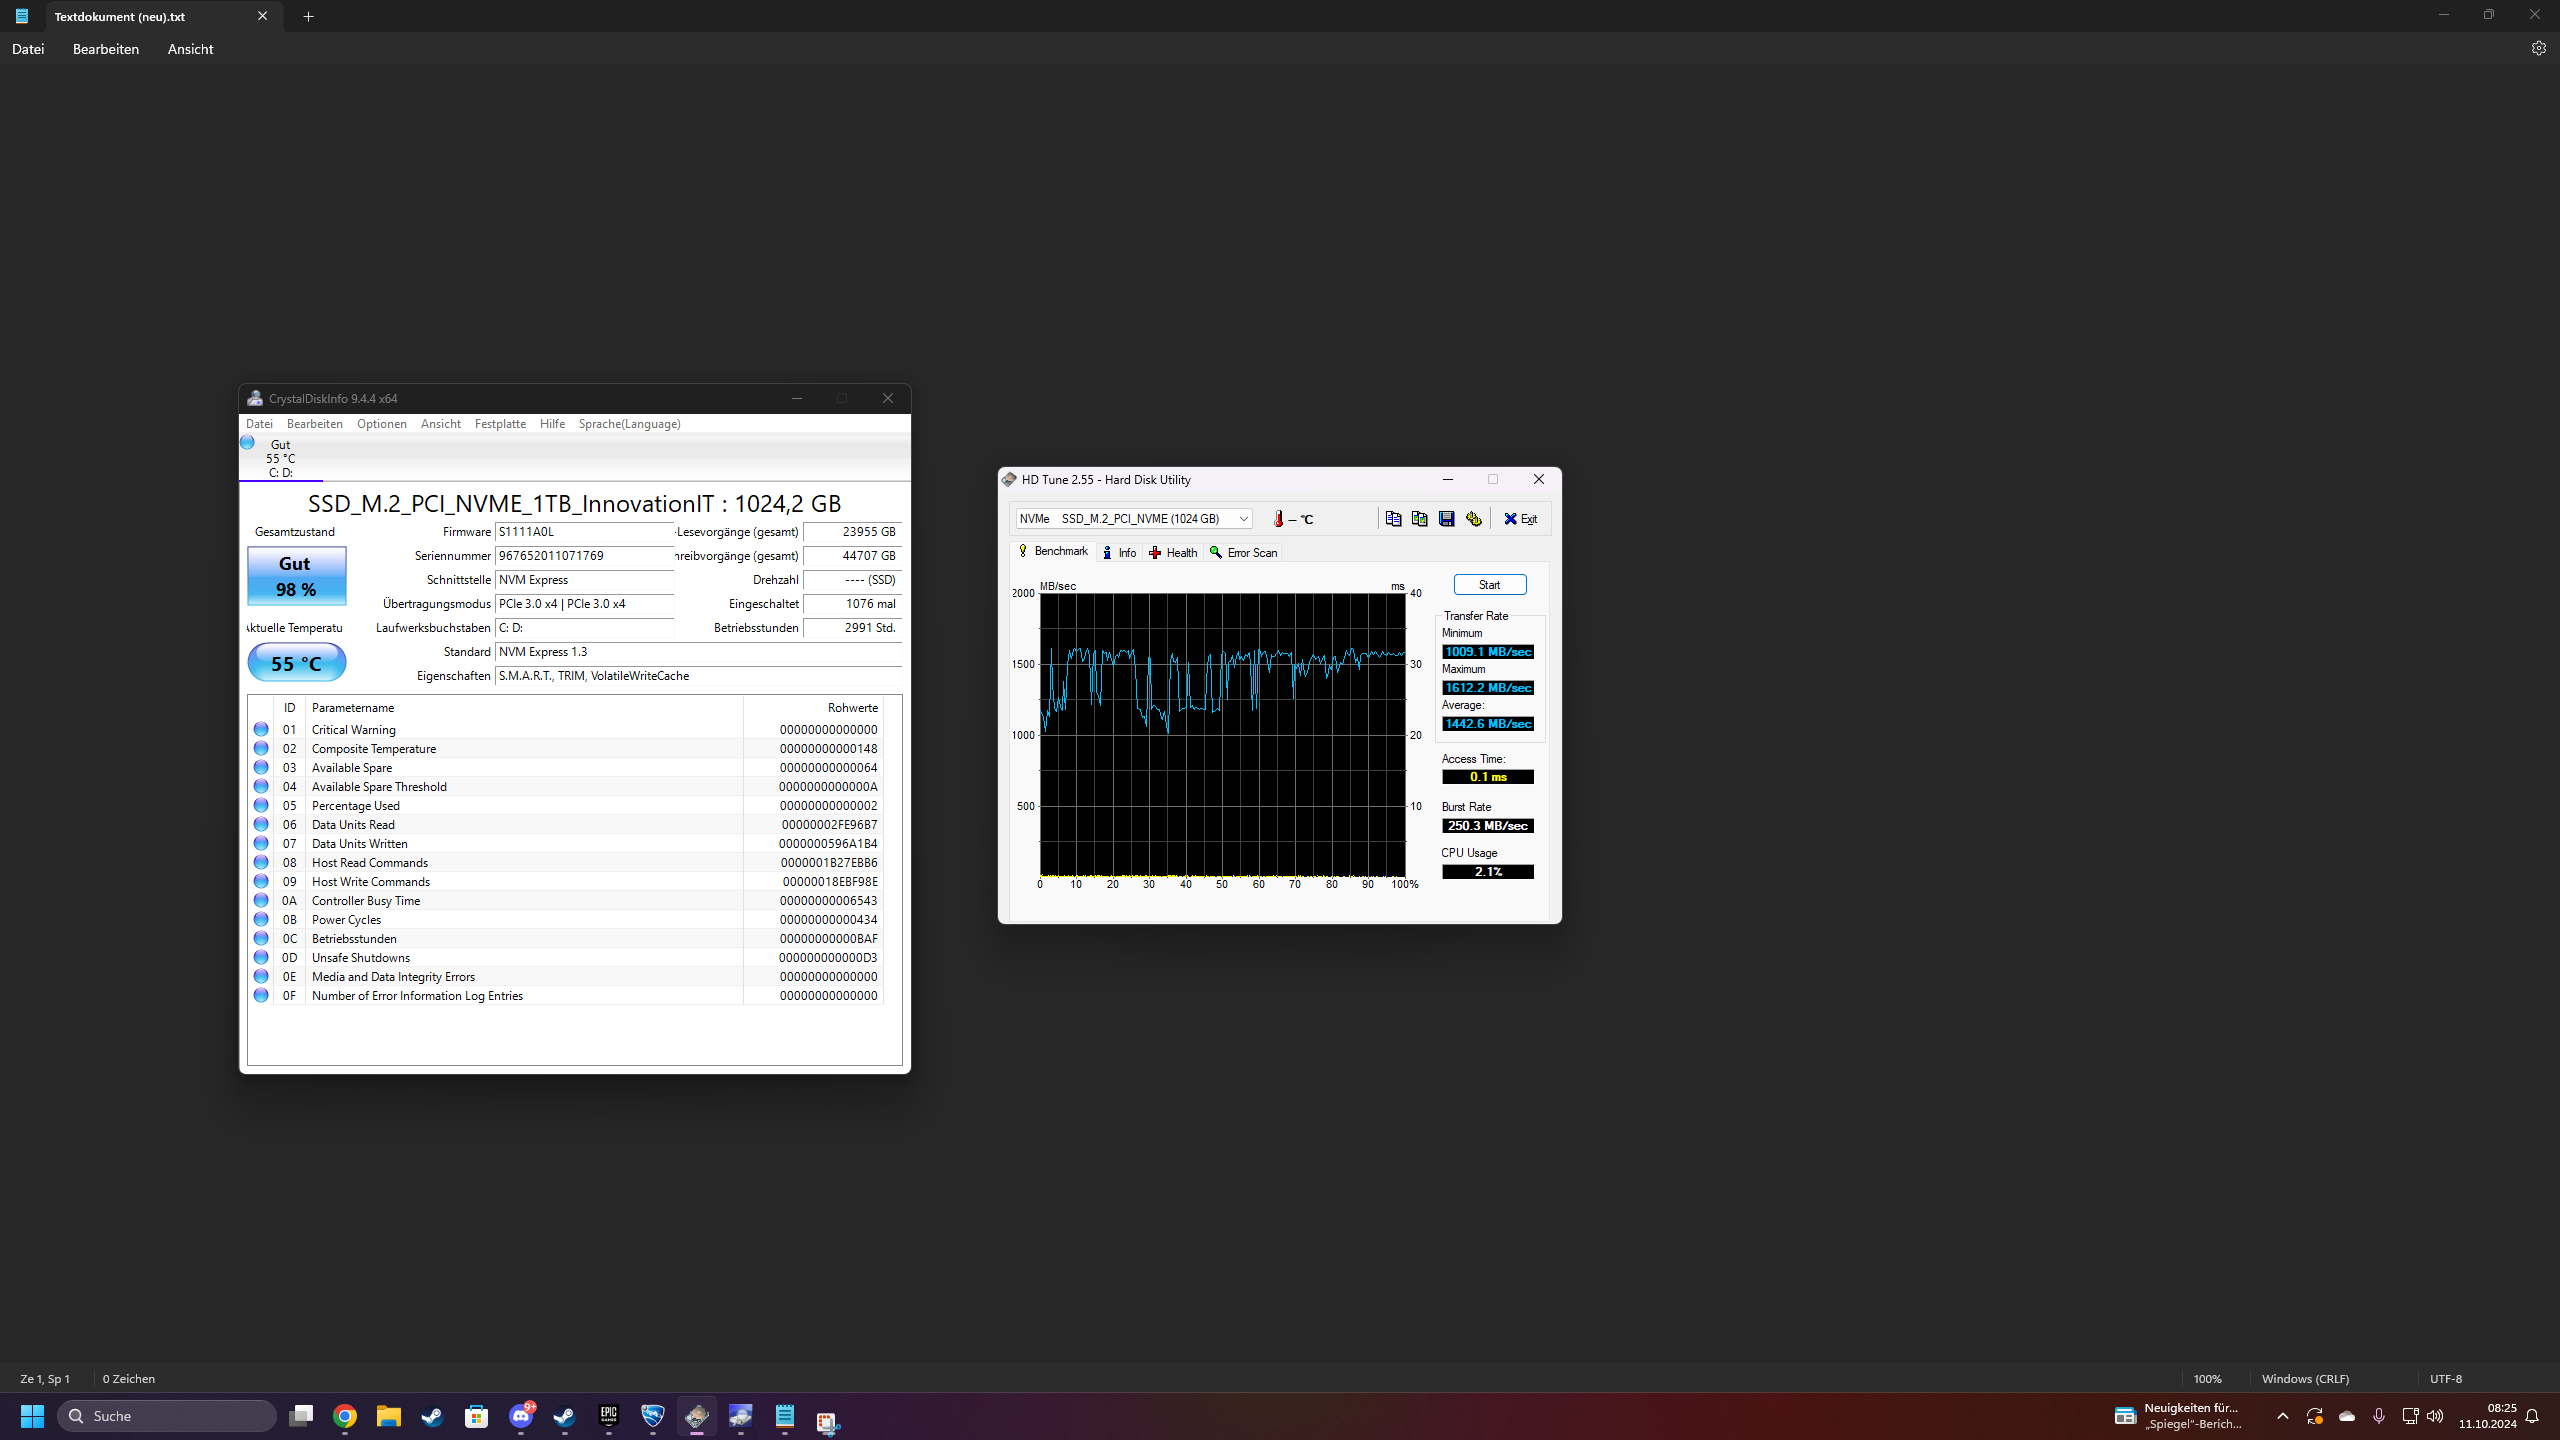The image size is (2560, 1440).
Task: Click the thermometer temperature icon in HD Tune
Action: 1278,518
